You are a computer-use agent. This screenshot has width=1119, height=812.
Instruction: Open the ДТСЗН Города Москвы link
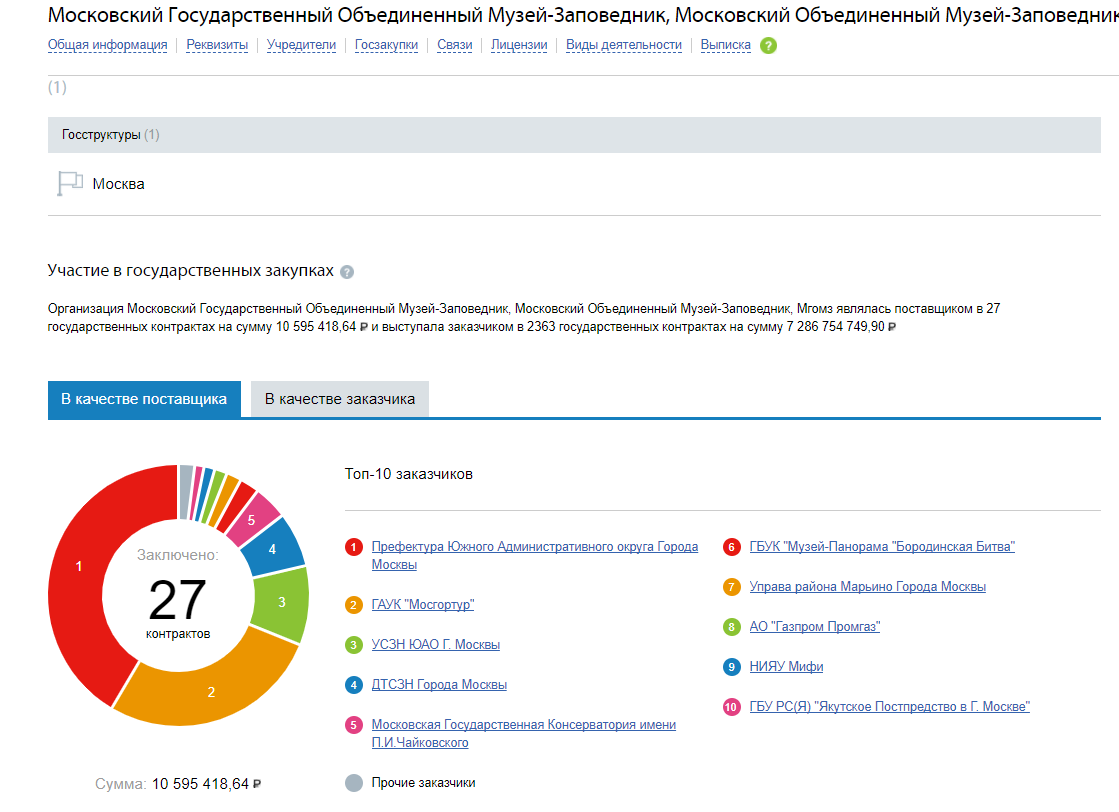pyautogui.click(x=439, y=685)
